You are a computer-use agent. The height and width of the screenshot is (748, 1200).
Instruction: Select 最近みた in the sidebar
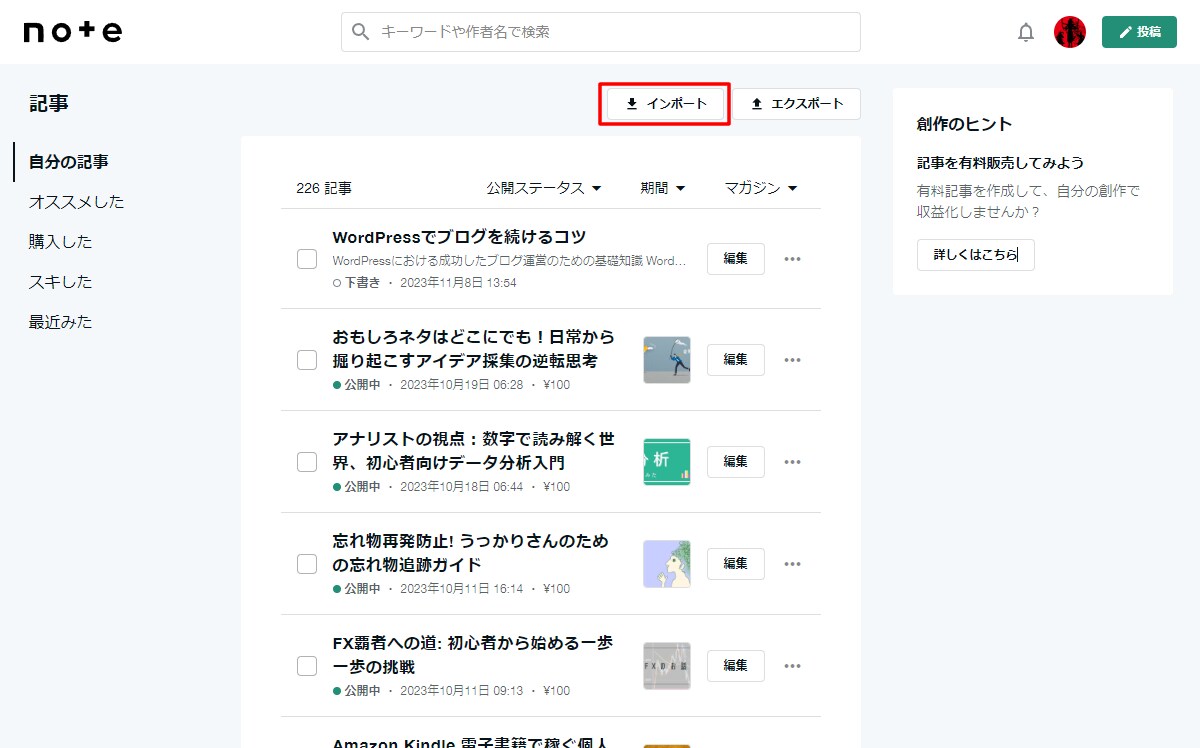[x=61, y=322]
